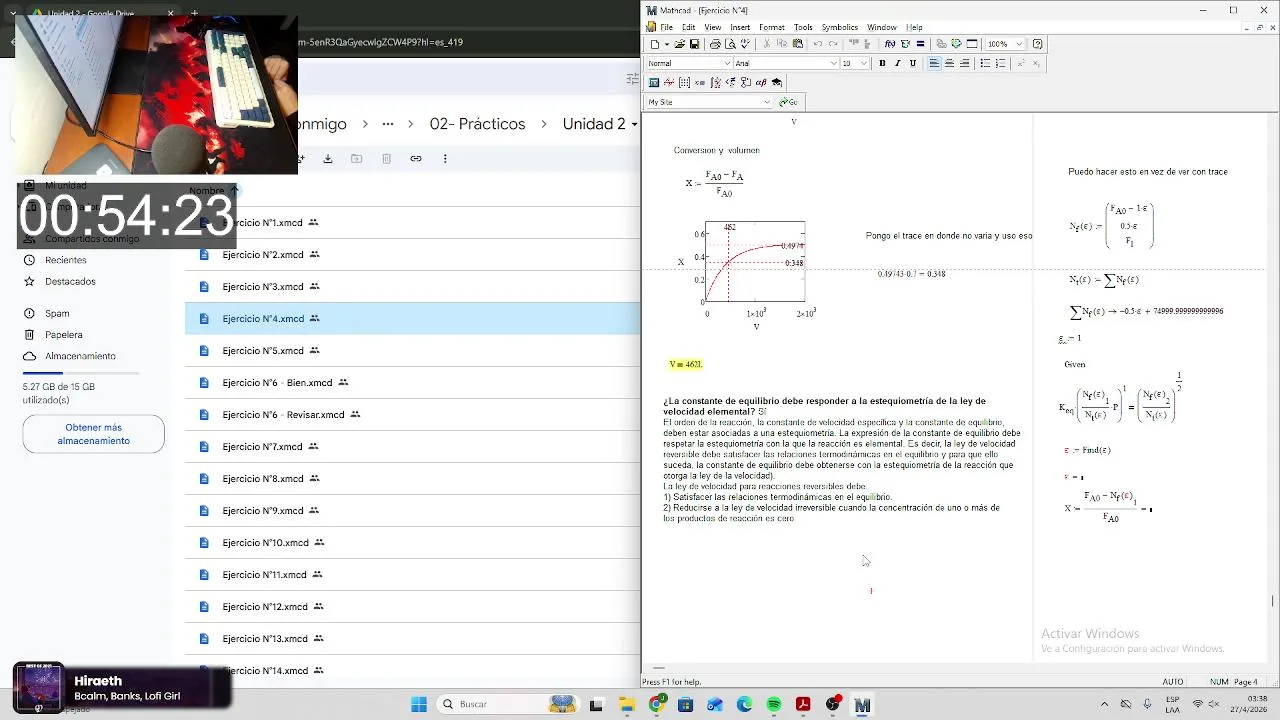Set right text alignment
The image size is (1280, 720).
pos(964,63)
